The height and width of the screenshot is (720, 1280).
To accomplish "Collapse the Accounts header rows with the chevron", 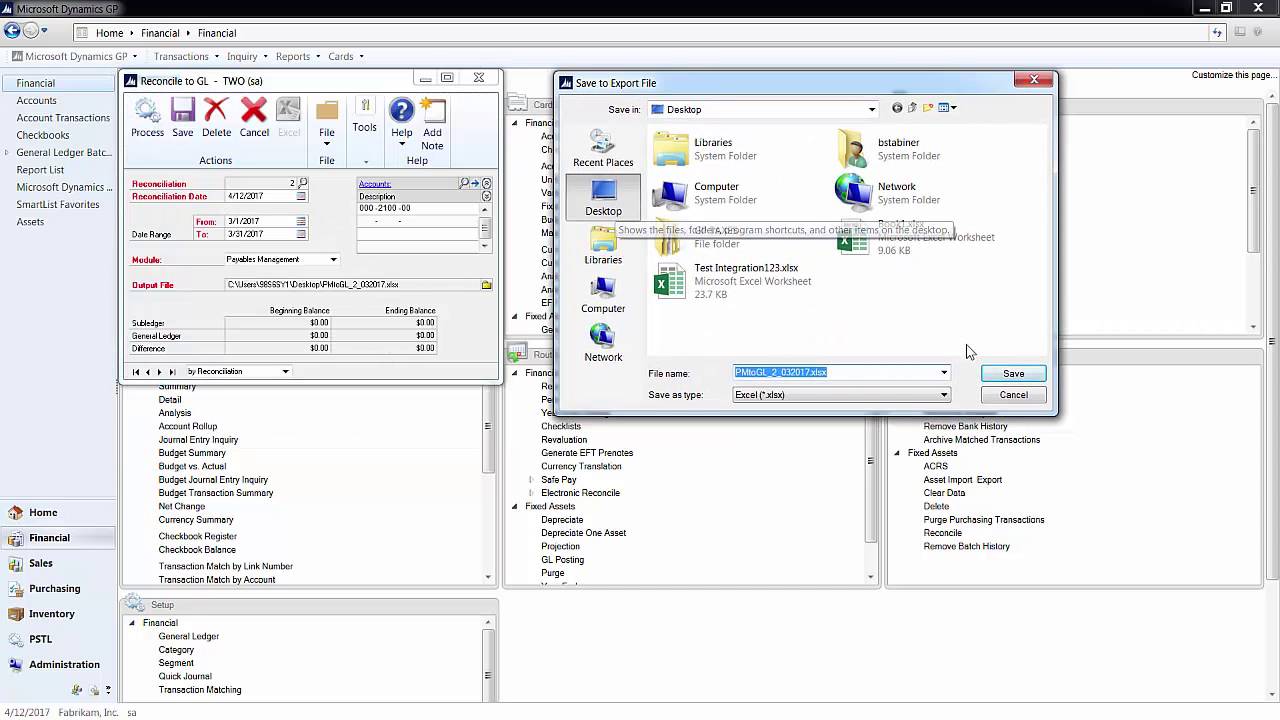I will click(487, 184).
